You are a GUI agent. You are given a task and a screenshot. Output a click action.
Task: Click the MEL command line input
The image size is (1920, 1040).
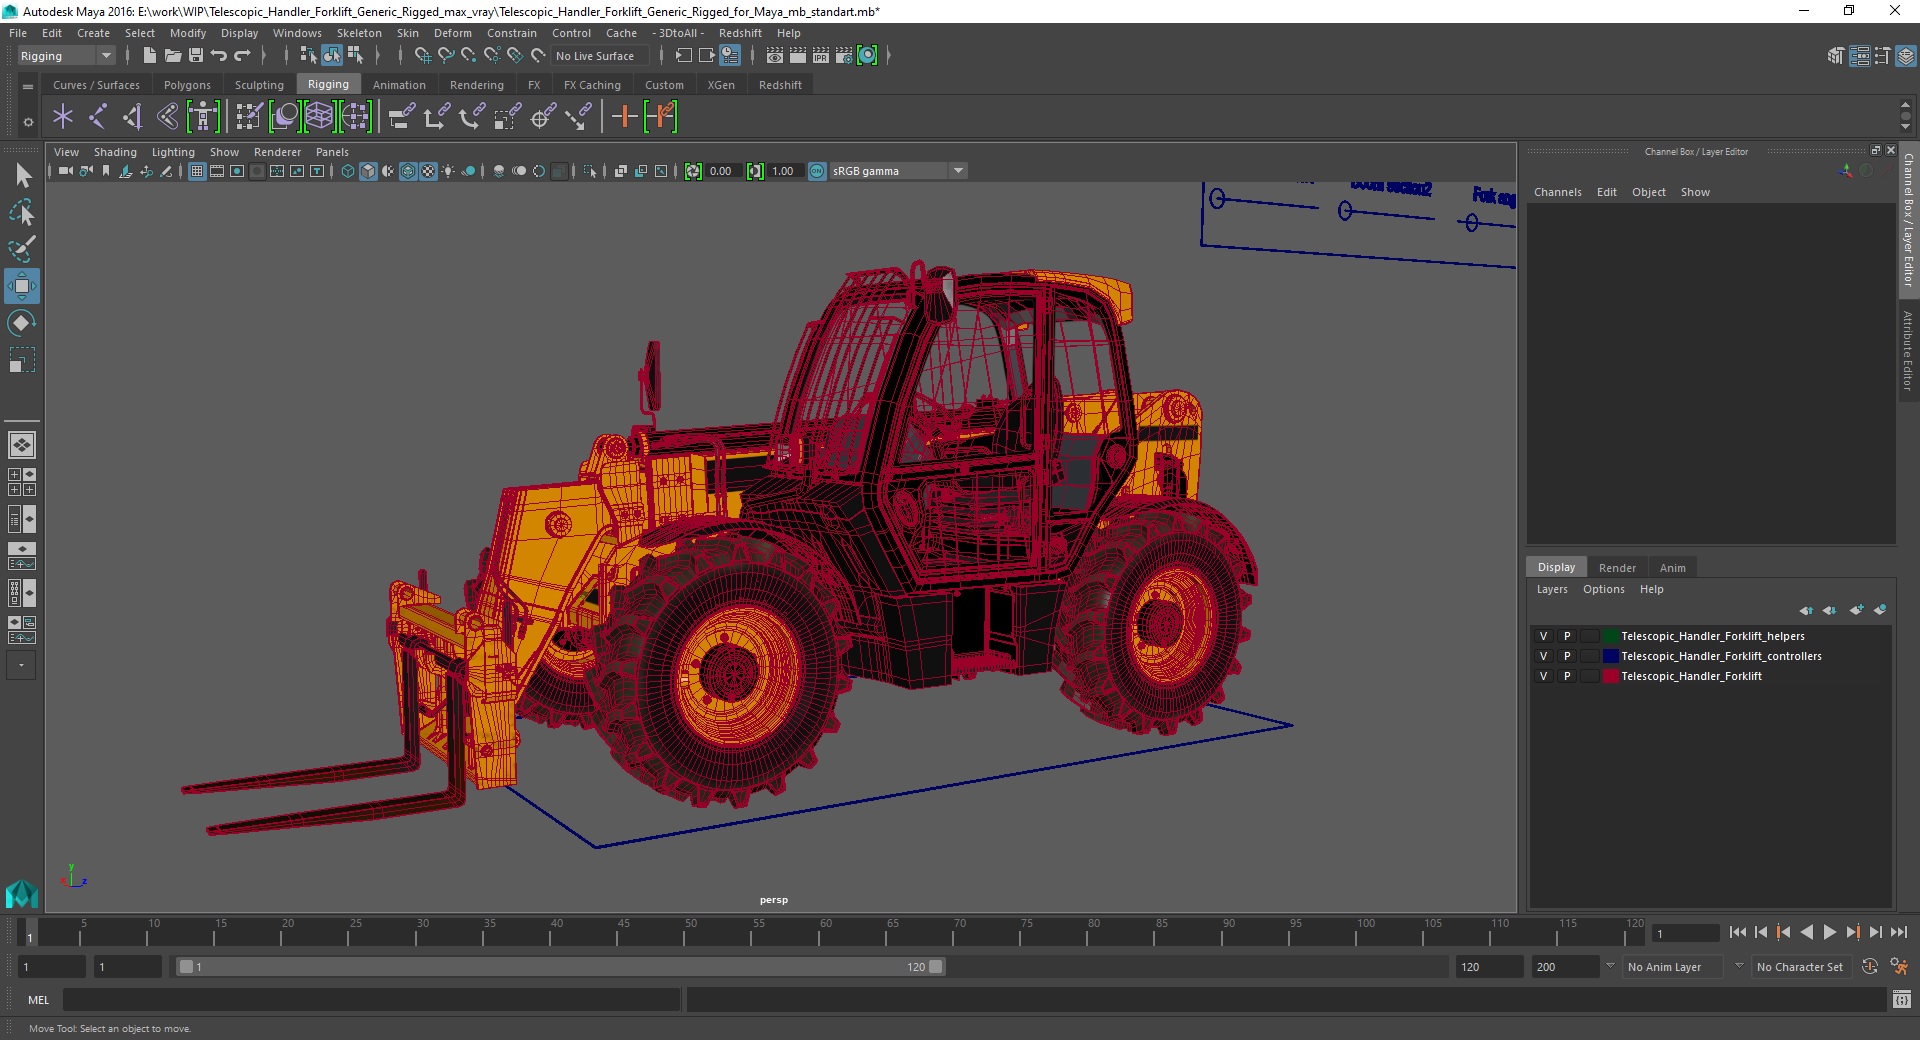(371, 999)
